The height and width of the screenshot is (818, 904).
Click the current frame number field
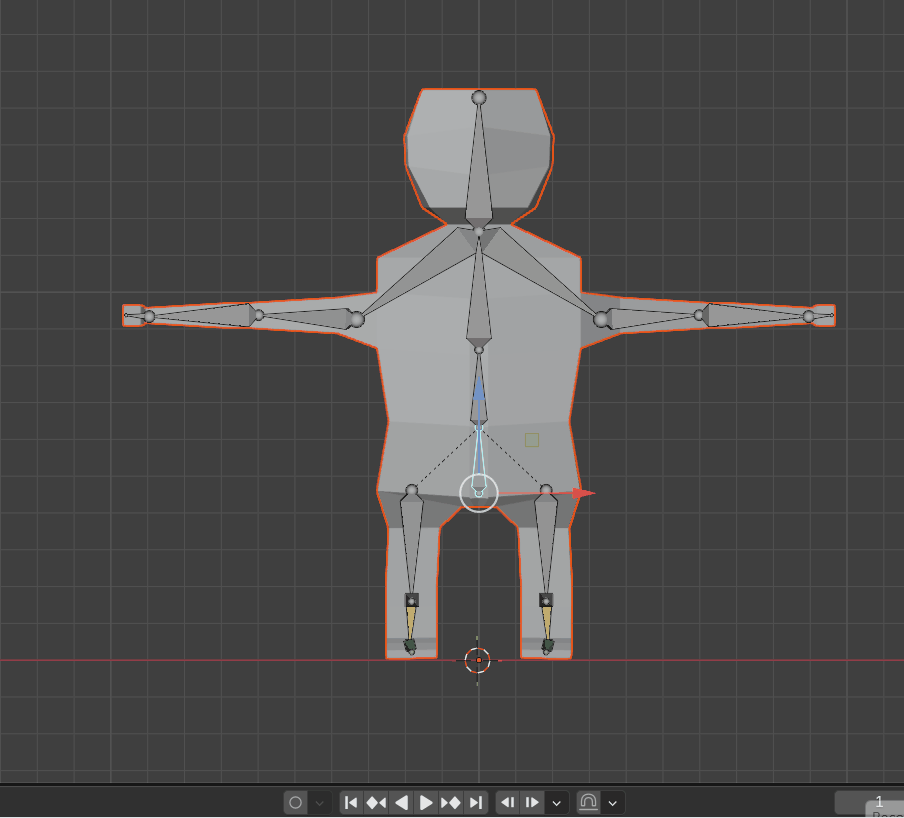(869, 802)
